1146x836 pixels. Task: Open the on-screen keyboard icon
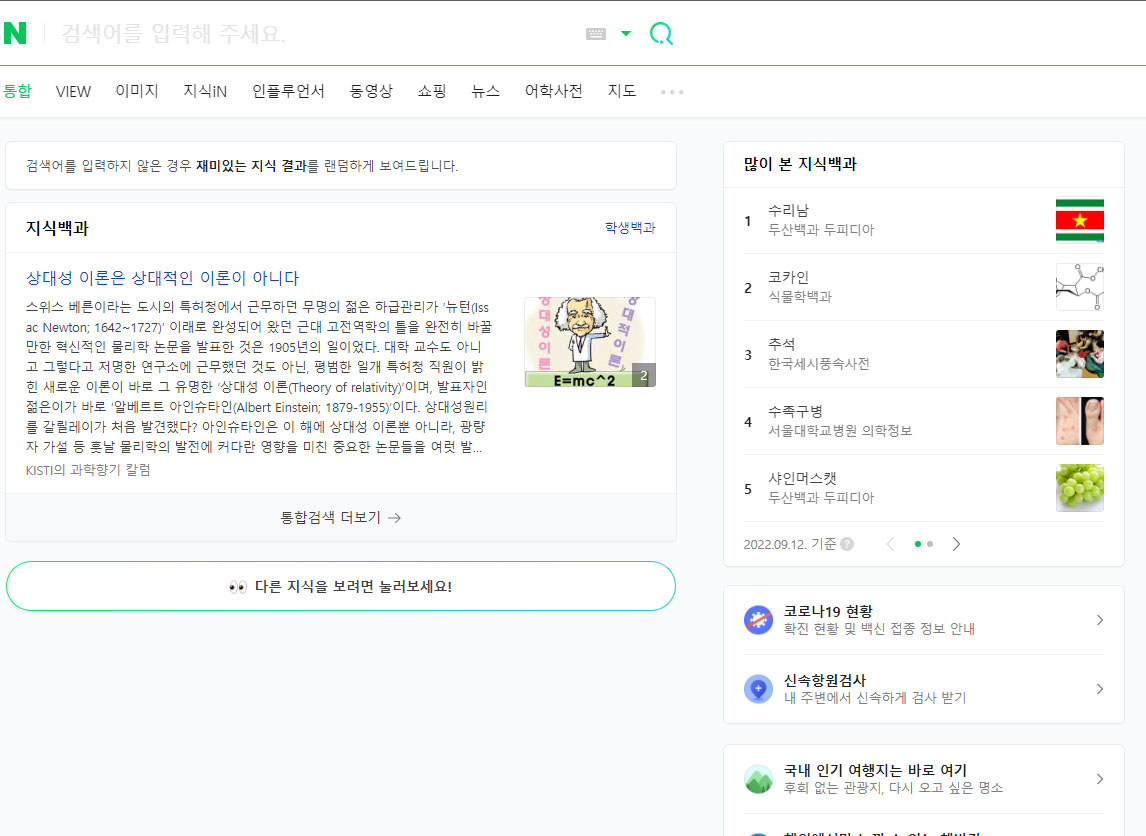click(x=596, y=34)
